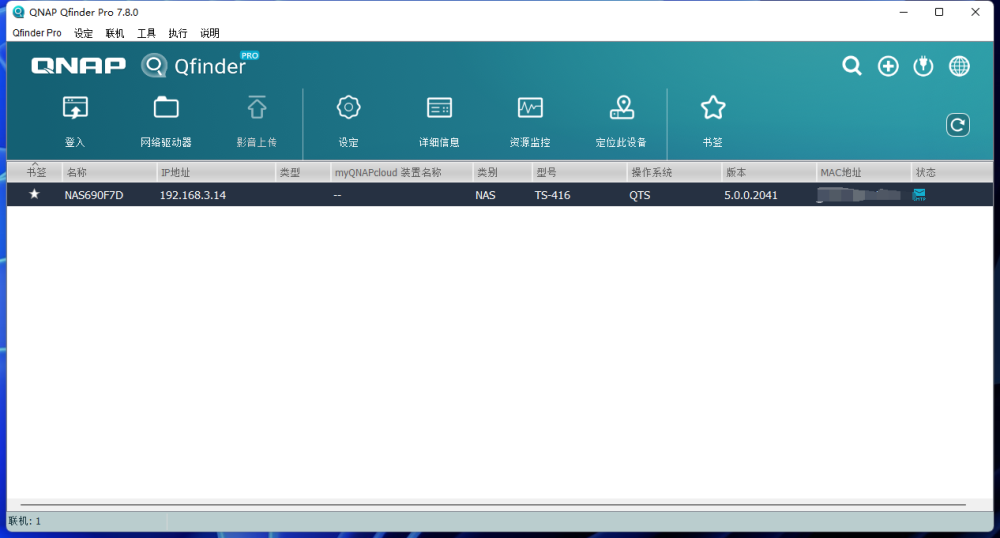Sort by IP地址 column header
1000x538 pixels.
click(x=216, y=172)
